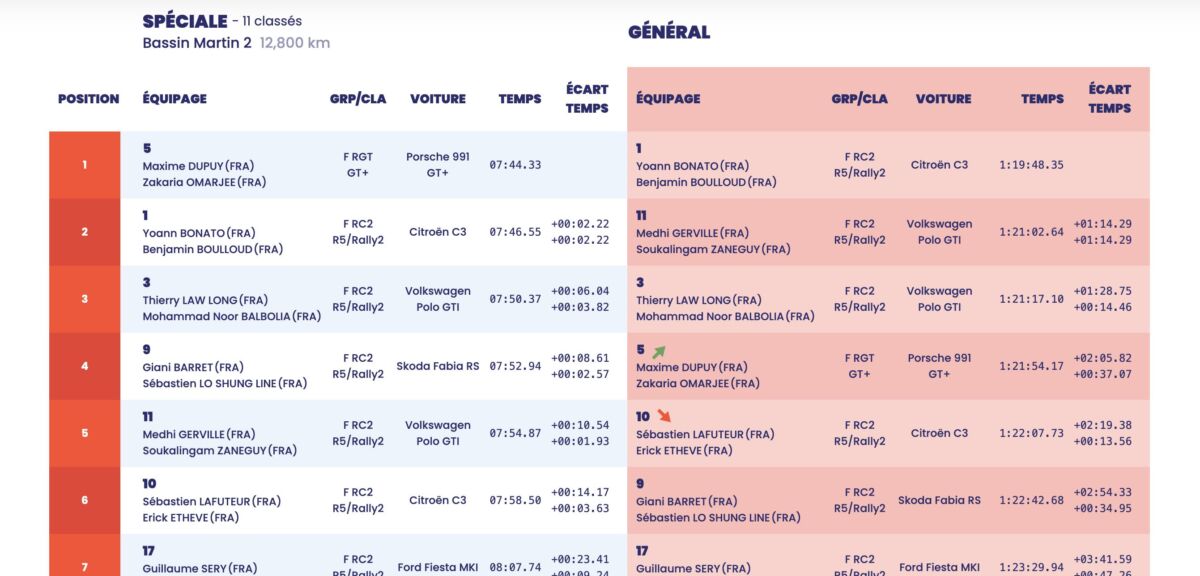
Task: Select the red position 1 cell
Action: (85, 165)
